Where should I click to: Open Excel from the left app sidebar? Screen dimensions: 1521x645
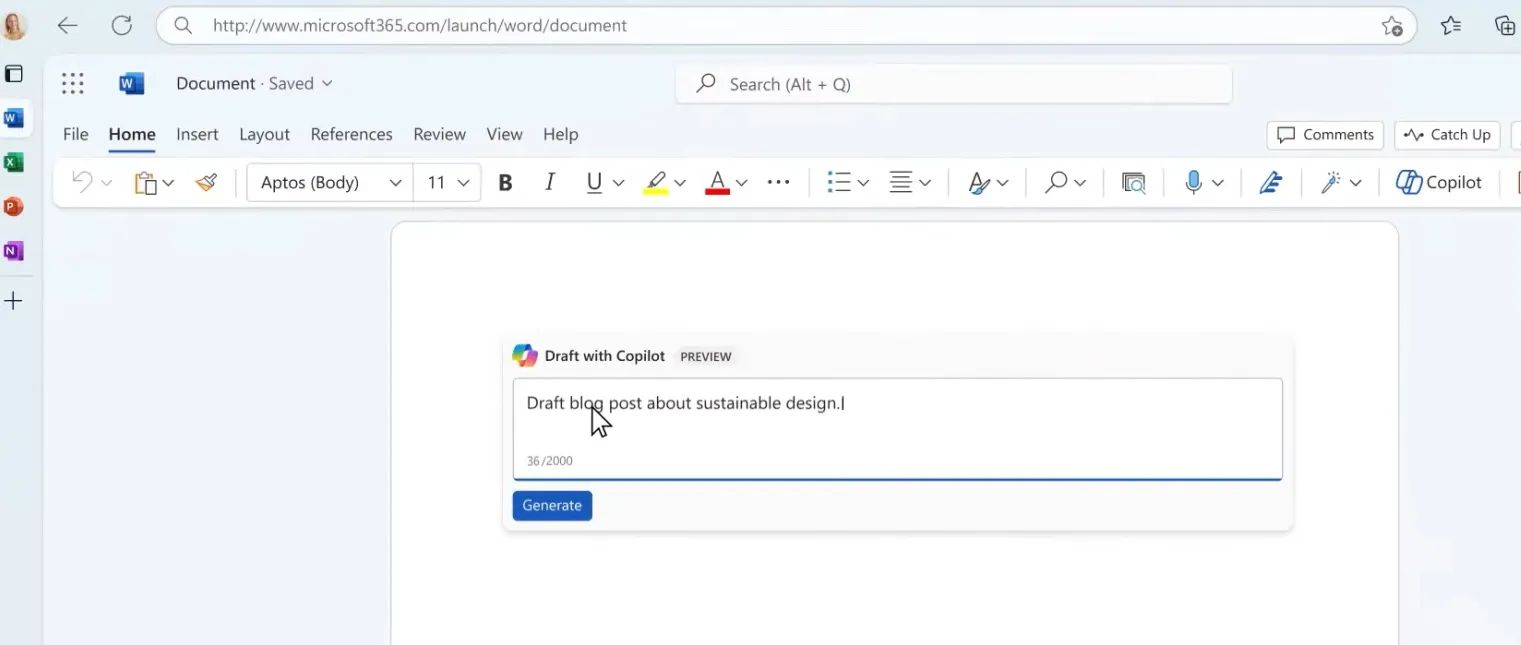click(14, 163)
